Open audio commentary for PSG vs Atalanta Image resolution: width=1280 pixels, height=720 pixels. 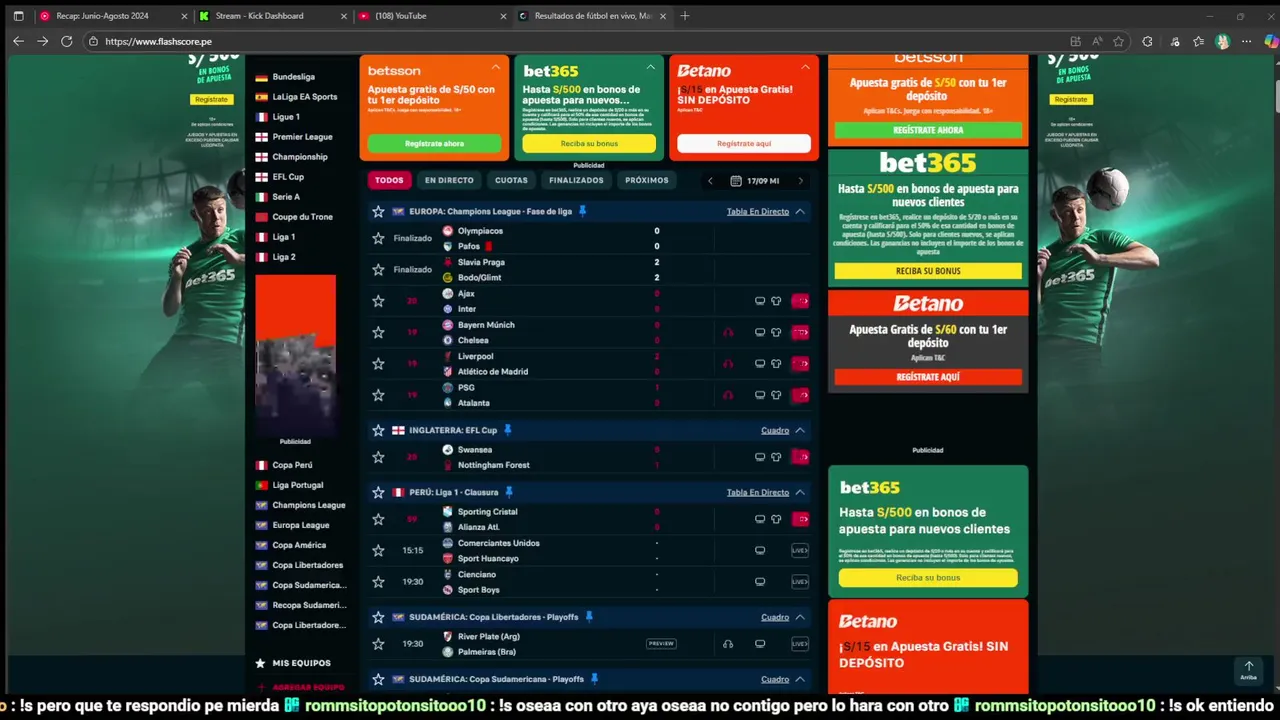click(x=728, y=395)
